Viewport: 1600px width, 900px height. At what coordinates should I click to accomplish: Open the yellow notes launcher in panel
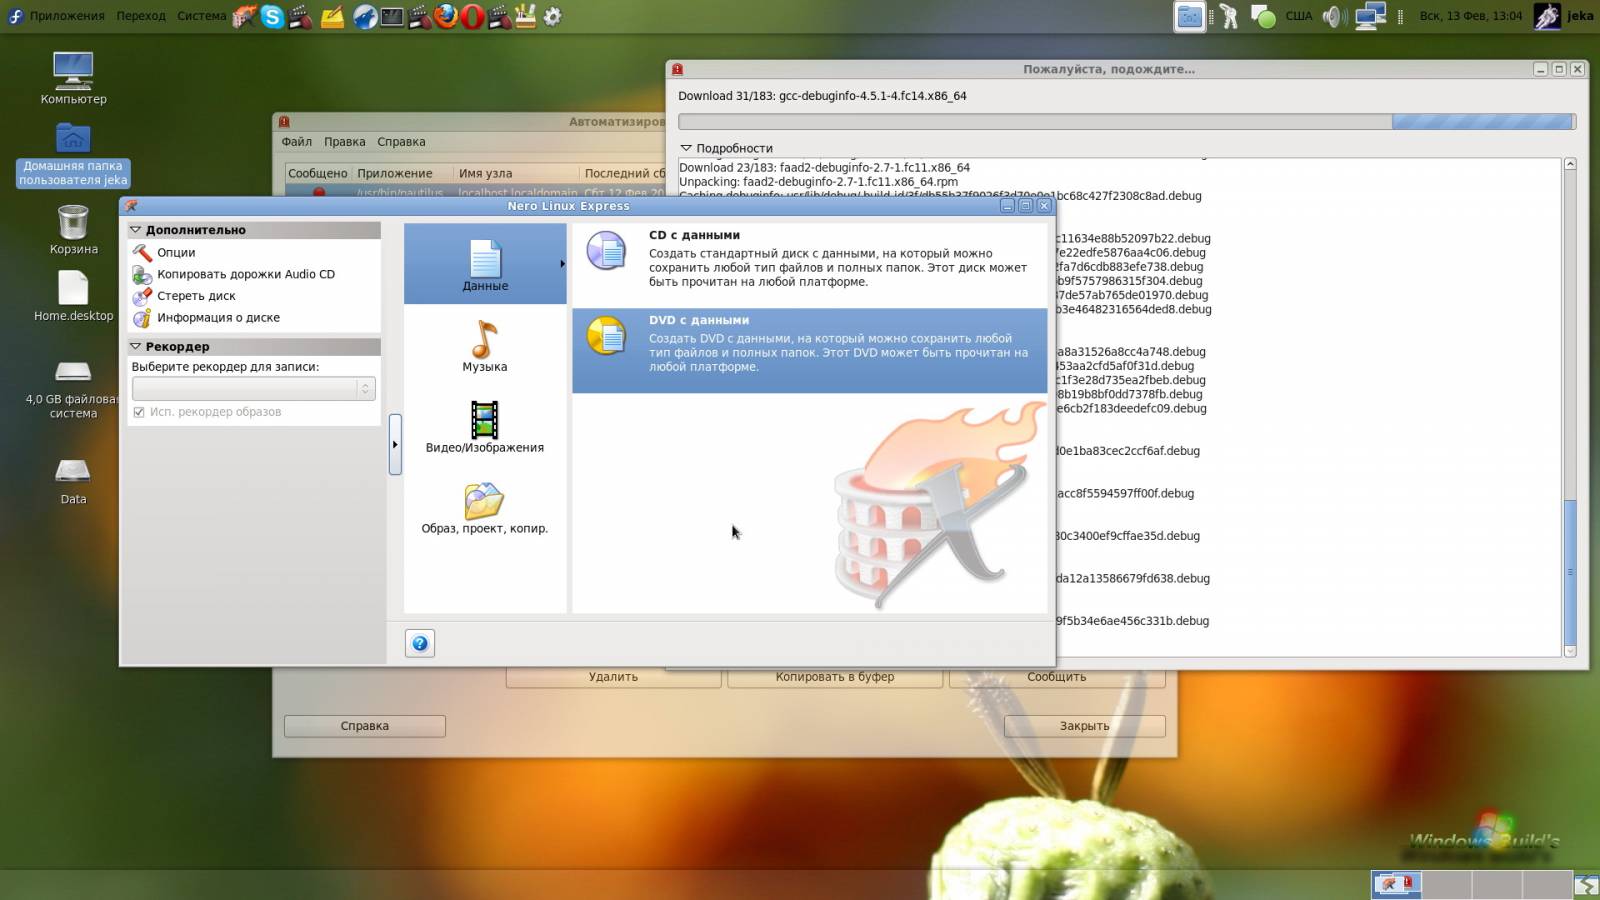click(333, 16)
